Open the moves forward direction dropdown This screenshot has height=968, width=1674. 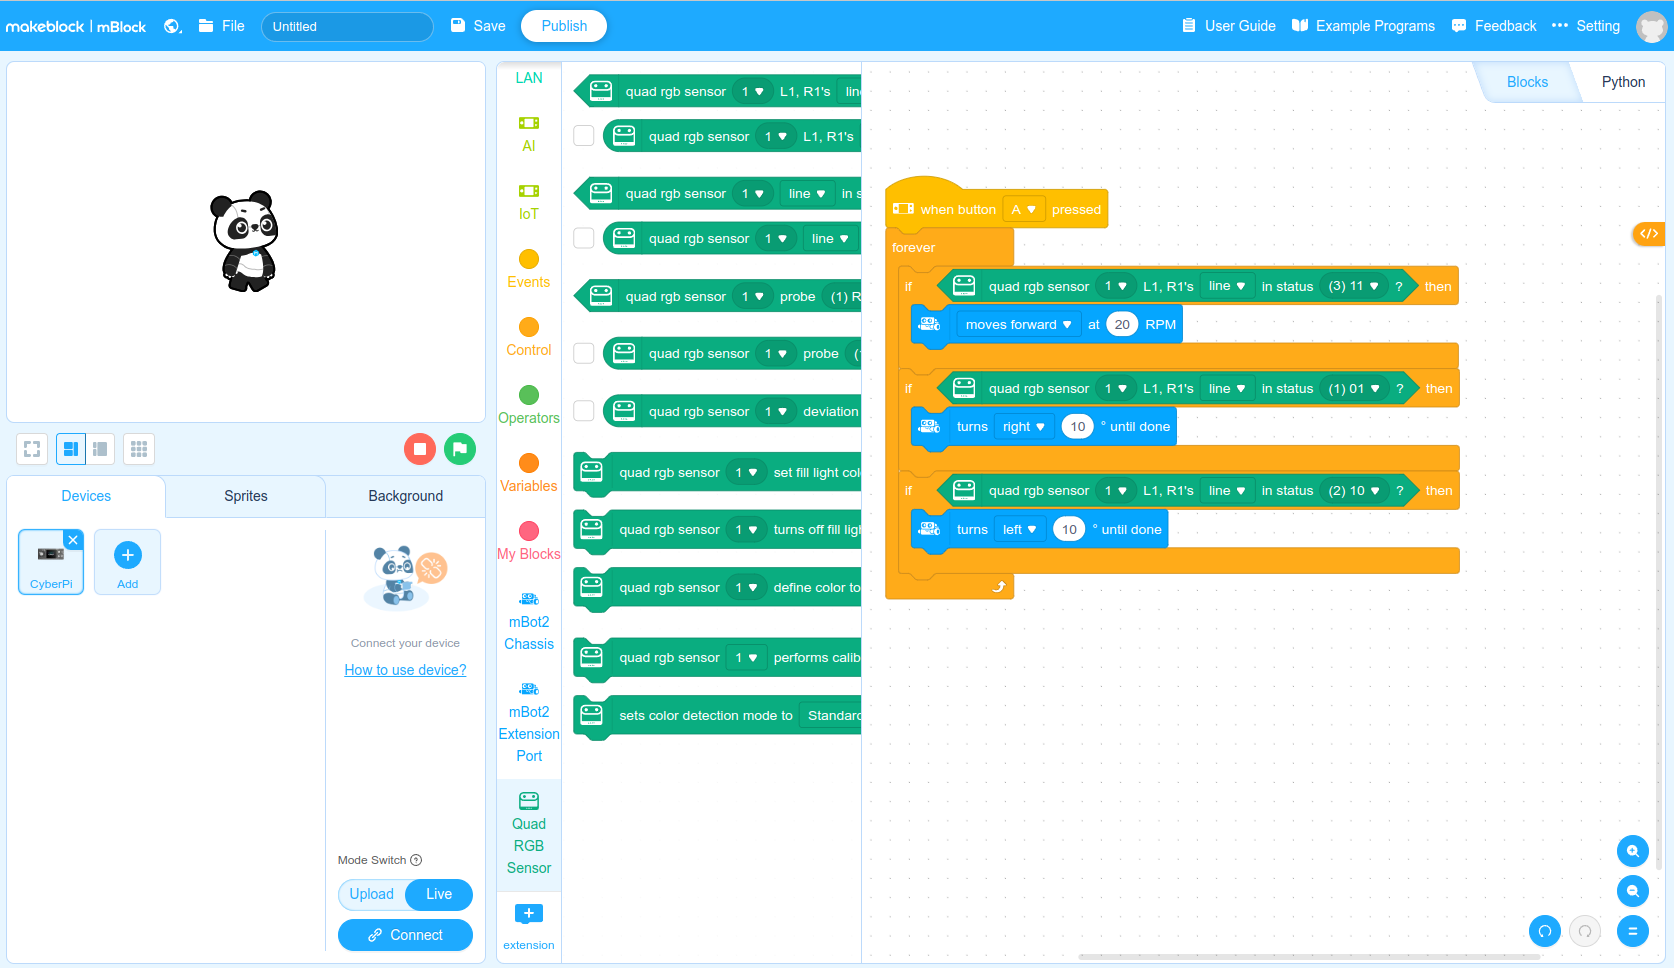[1019, 324]
